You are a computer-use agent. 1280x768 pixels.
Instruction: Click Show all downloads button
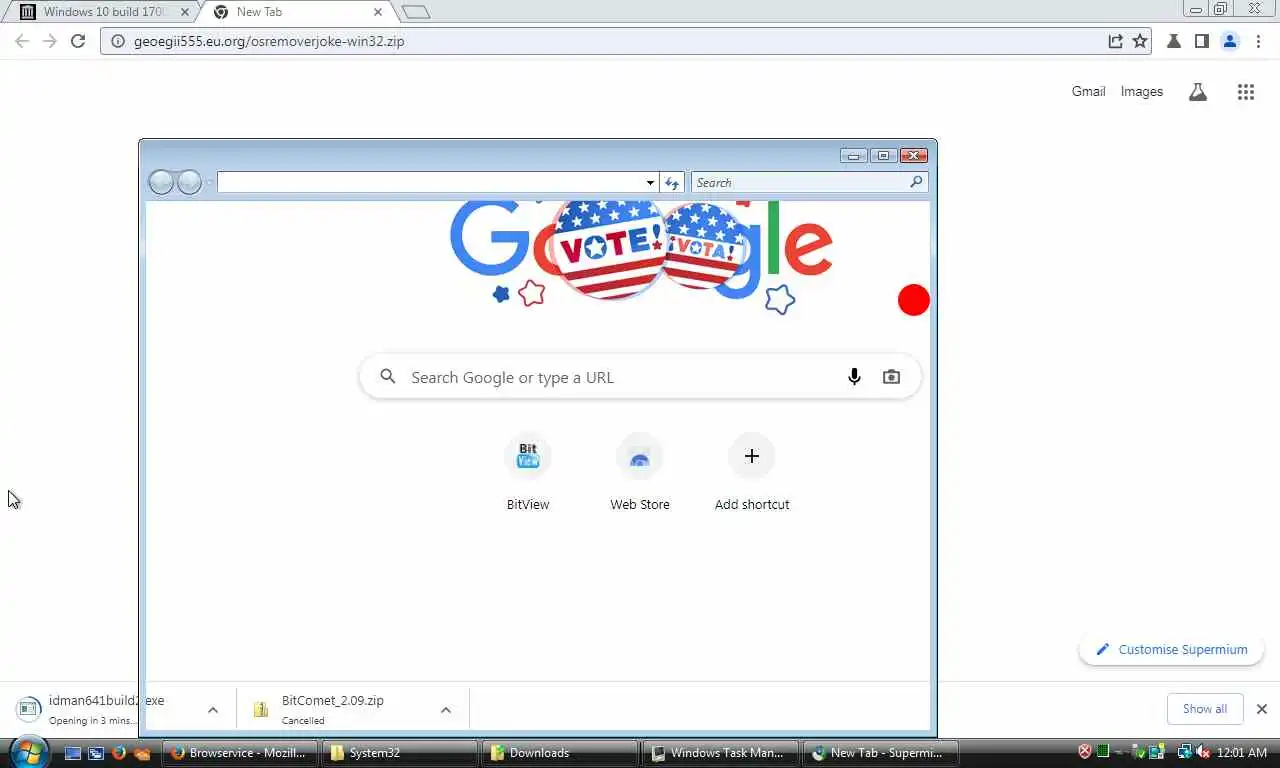point(1204,709)
